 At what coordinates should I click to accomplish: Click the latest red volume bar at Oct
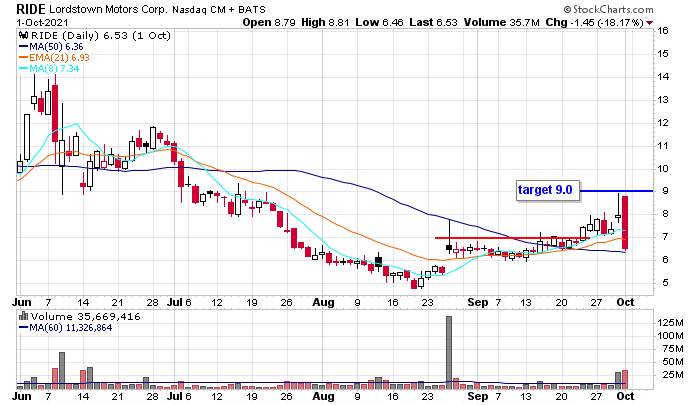[x=625, y=380]
